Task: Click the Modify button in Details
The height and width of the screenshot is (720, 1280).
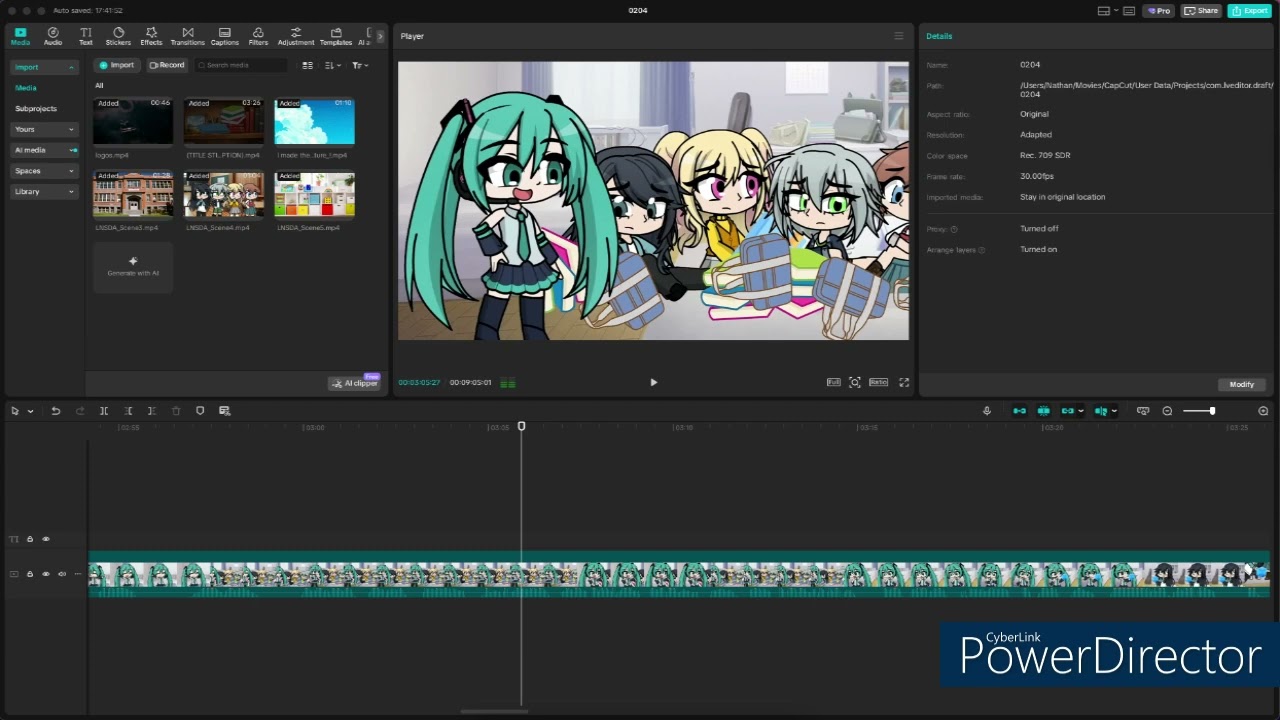Action: click(x=1241, y=384)
